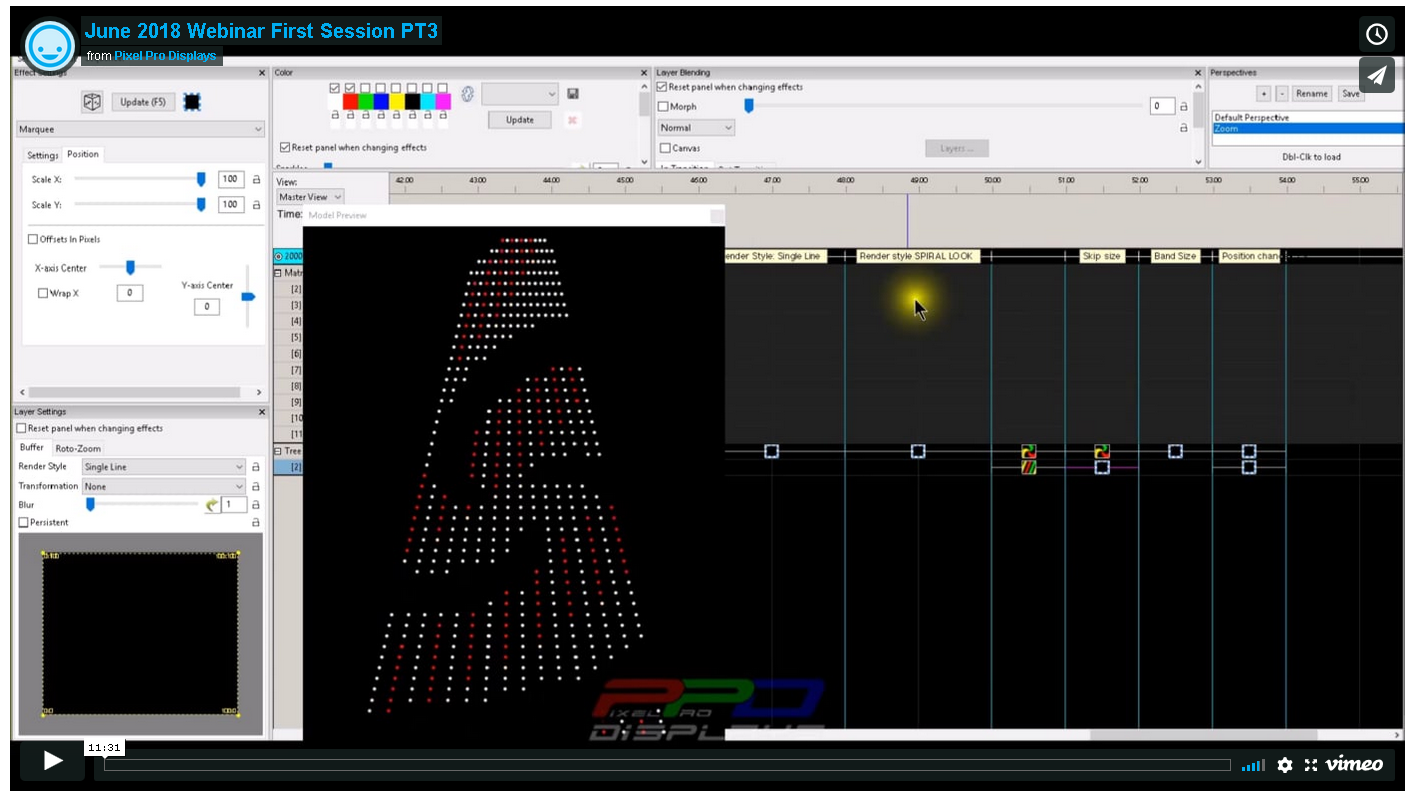Open the Normal blend mode dropdown

697,128
